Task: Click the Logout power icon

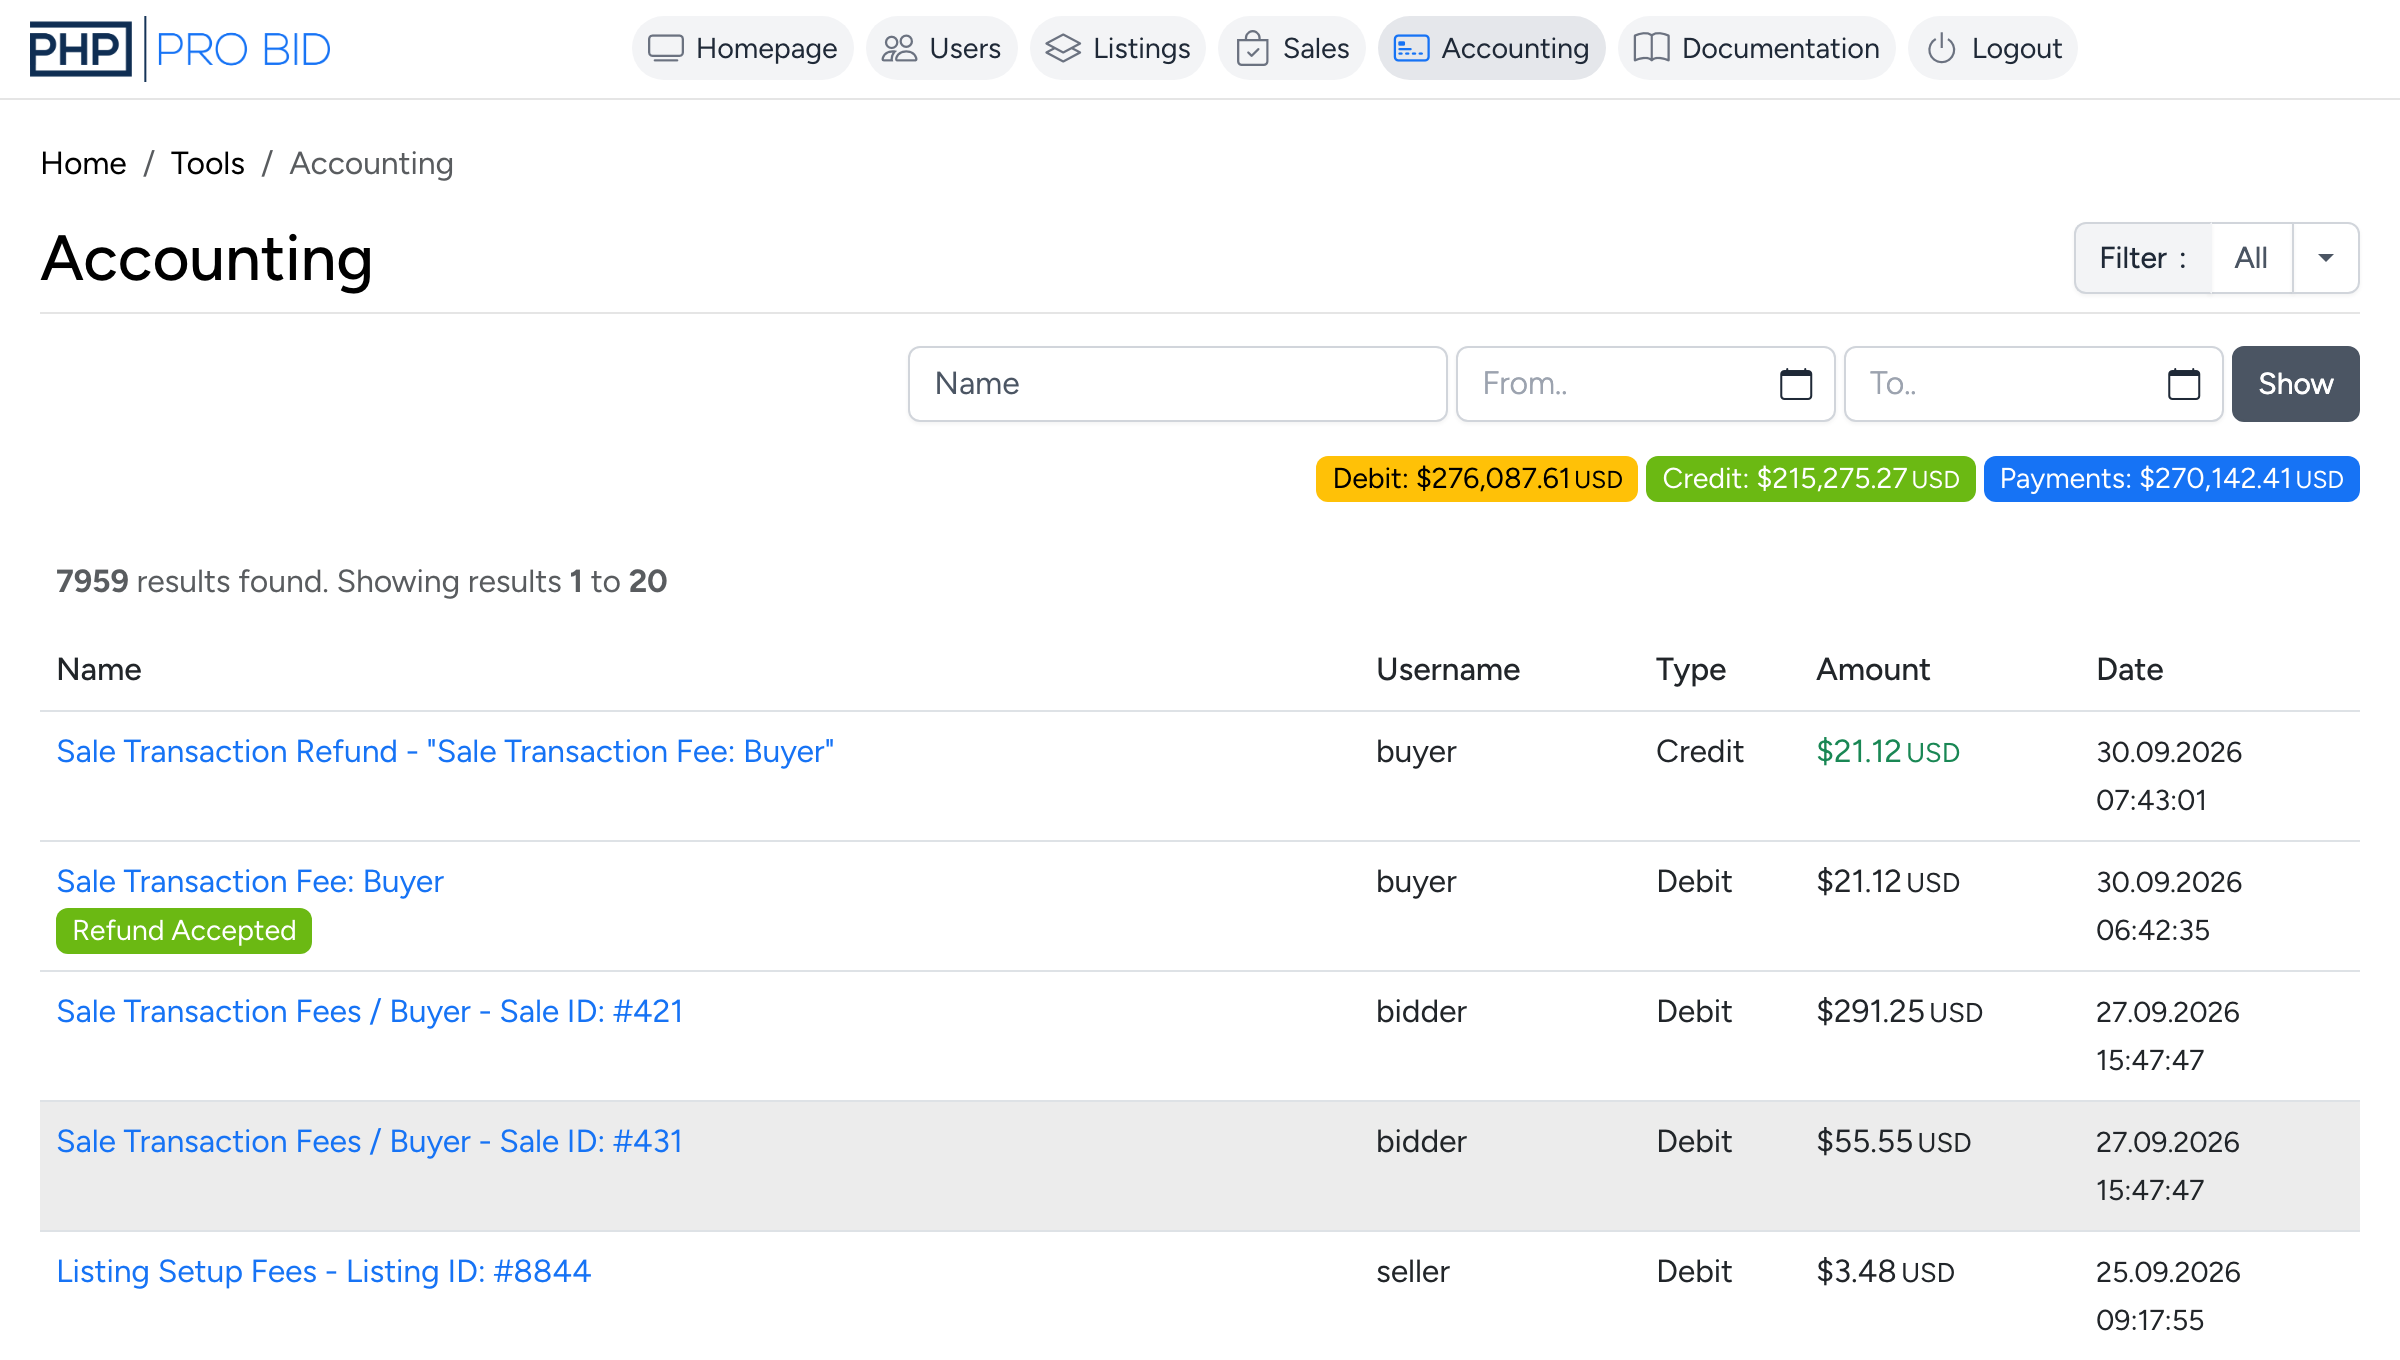Action: pyautogui.click(x=1941, y=48)
